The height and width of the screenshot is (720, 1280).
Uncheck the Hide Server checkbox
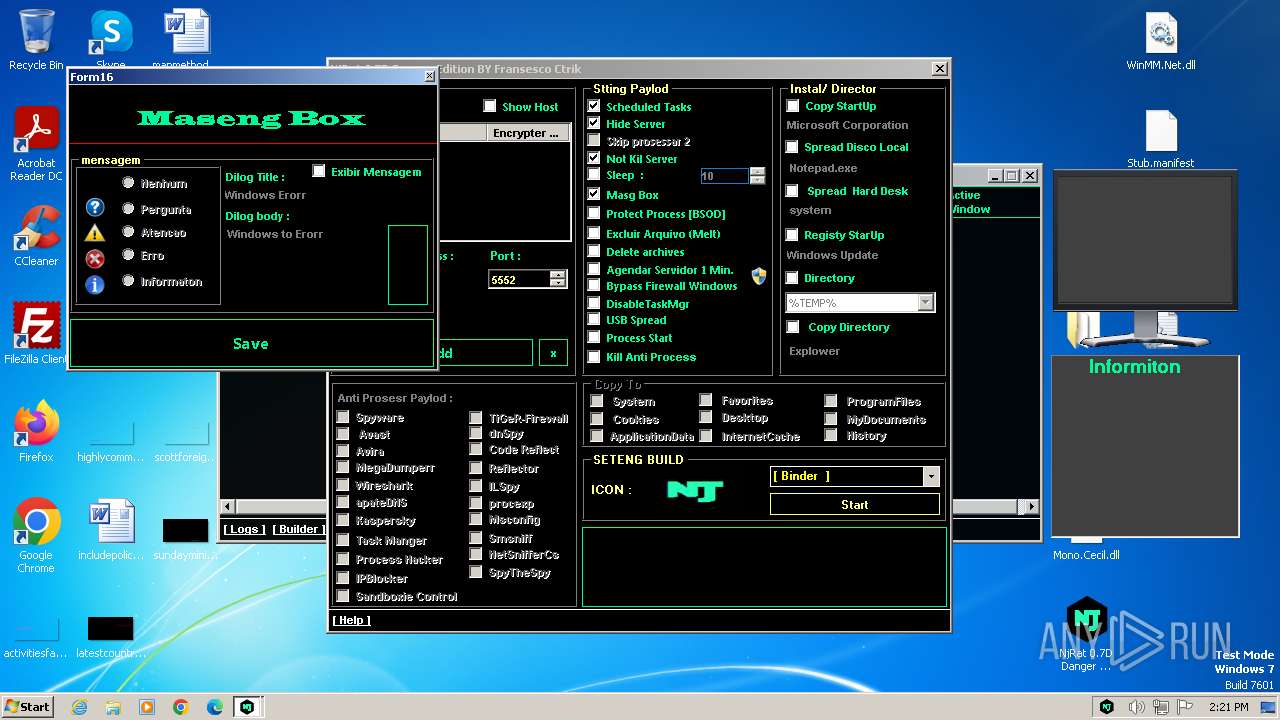coord(594,123)
